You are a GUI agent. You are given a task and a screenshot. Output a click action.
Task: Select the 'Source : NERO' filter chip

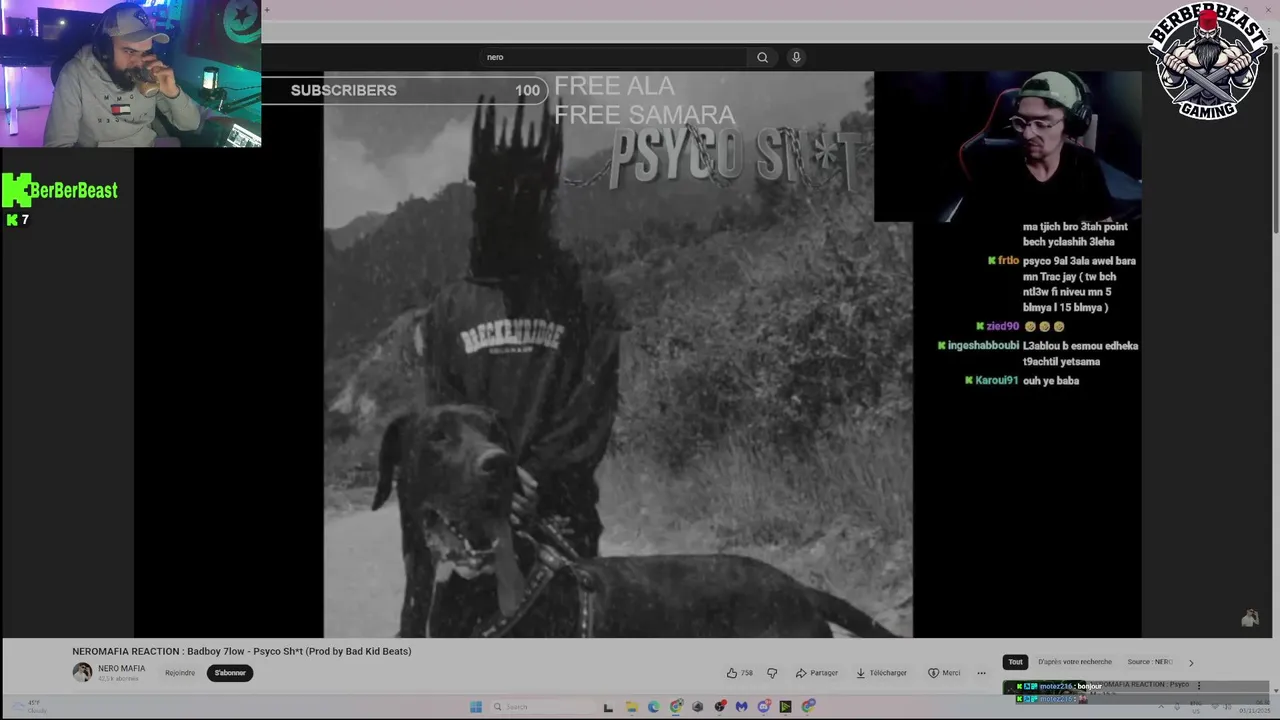[1150, 662]
